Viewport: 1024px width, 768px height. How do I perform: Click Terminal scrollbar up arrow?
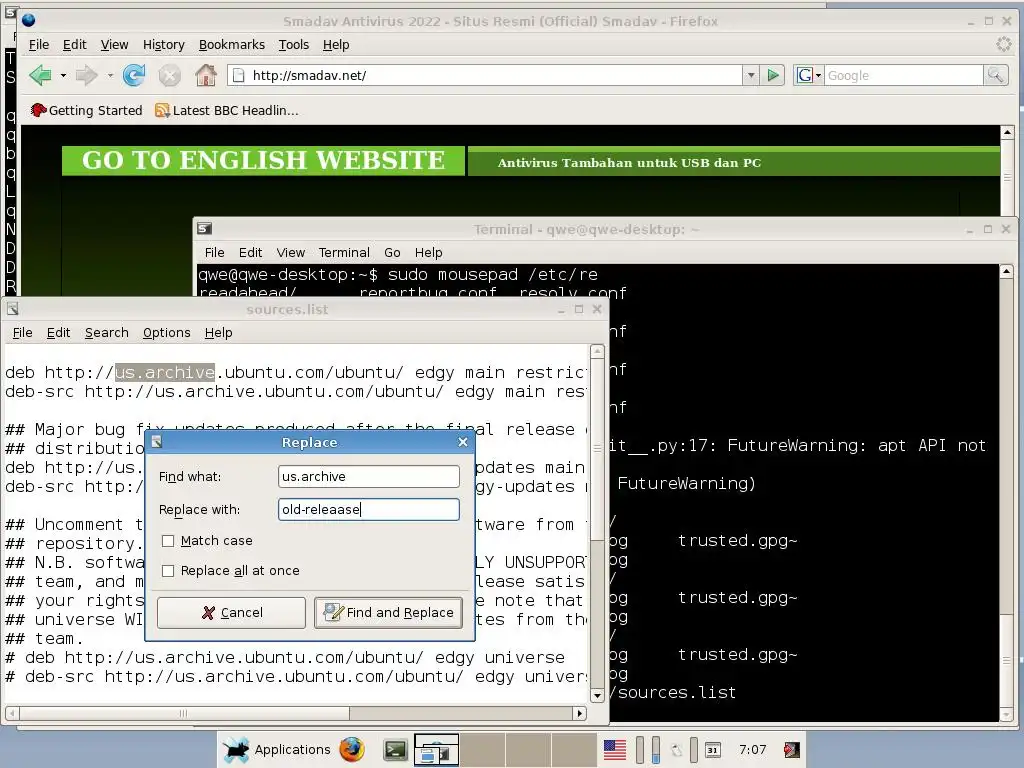tap(1006, 271)
